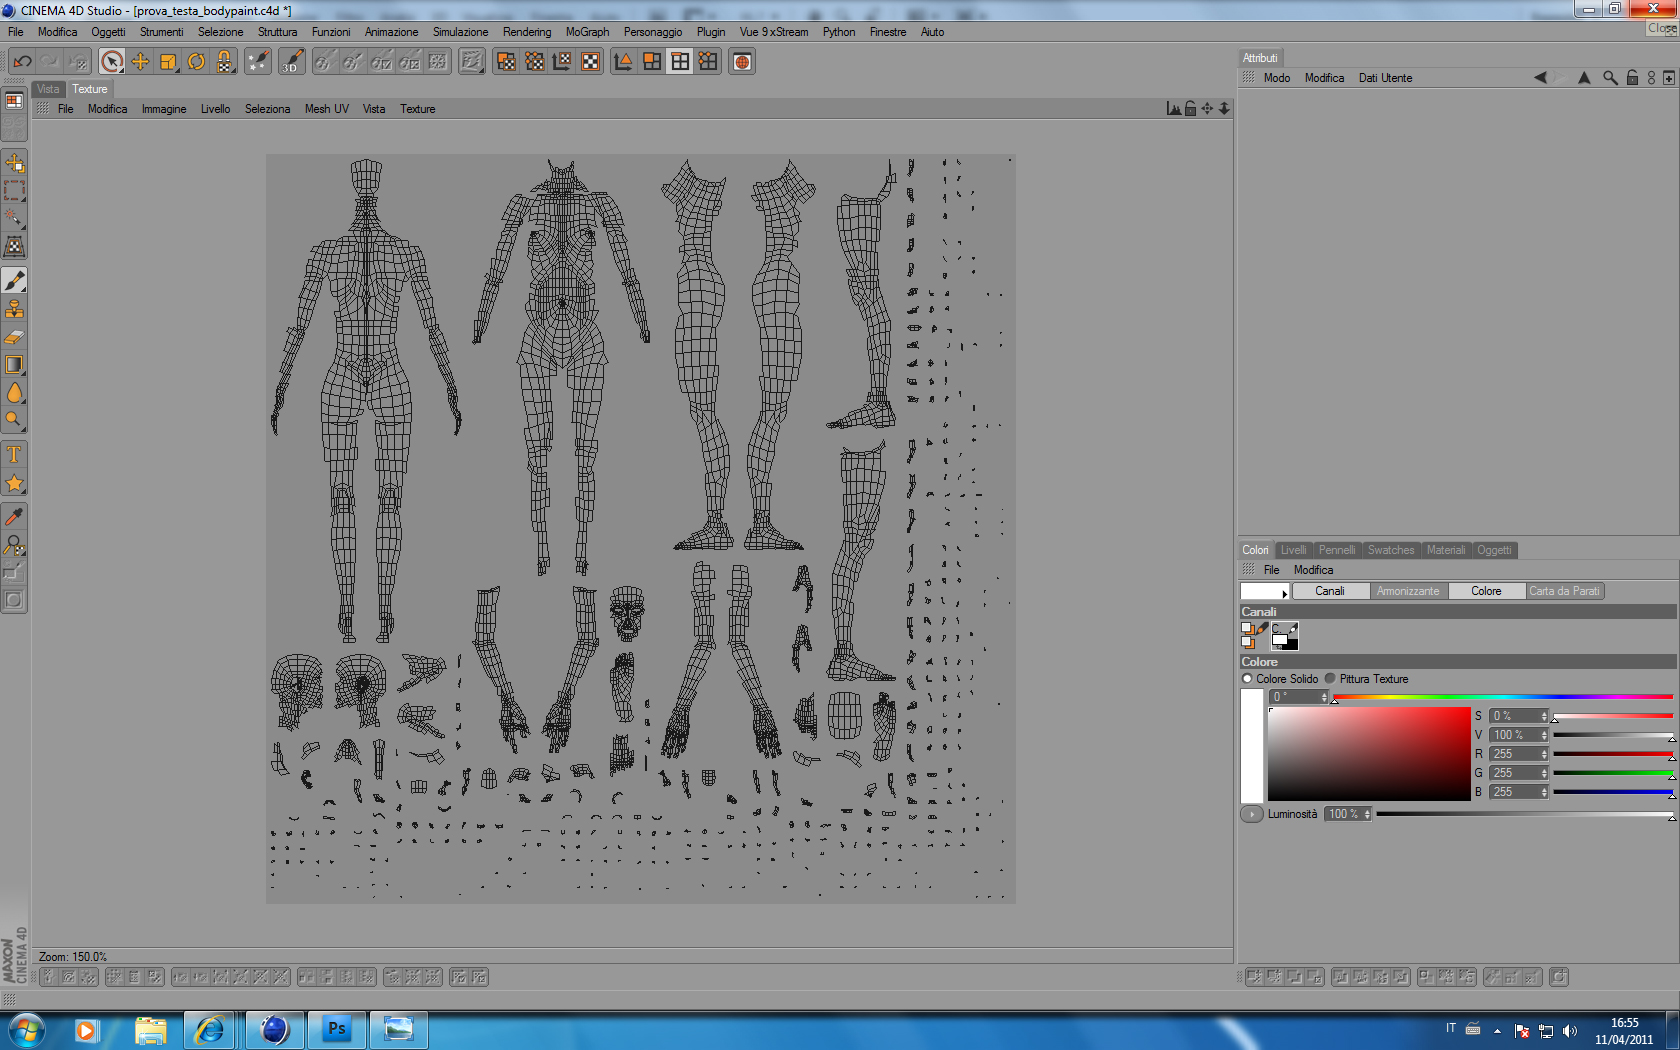Select the Eraser tool

coord(14,338)
